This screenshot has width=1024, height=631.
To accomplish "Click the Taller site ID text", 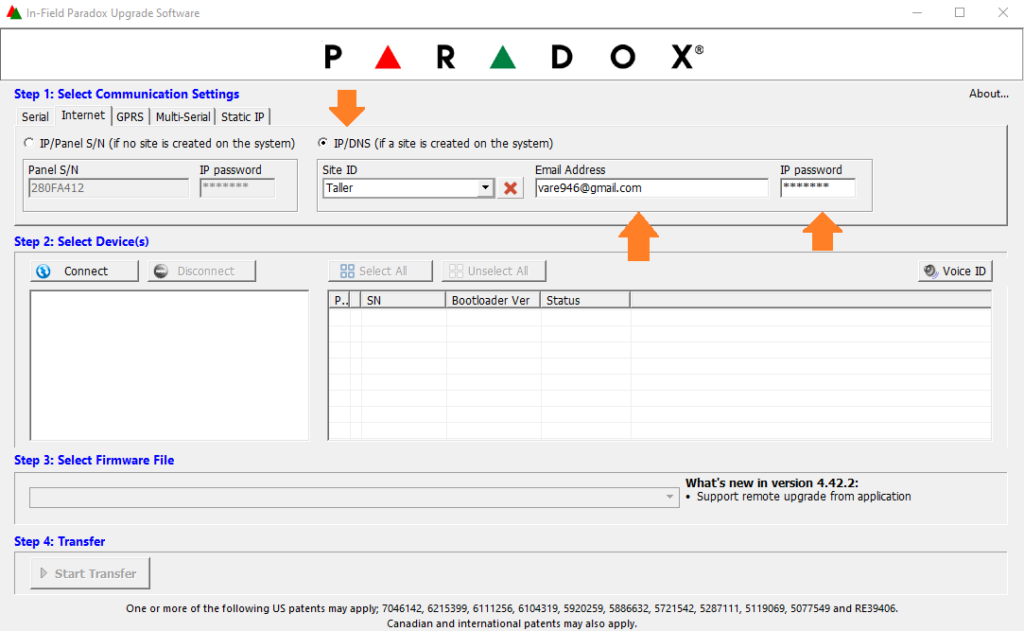I will (340, 188).
